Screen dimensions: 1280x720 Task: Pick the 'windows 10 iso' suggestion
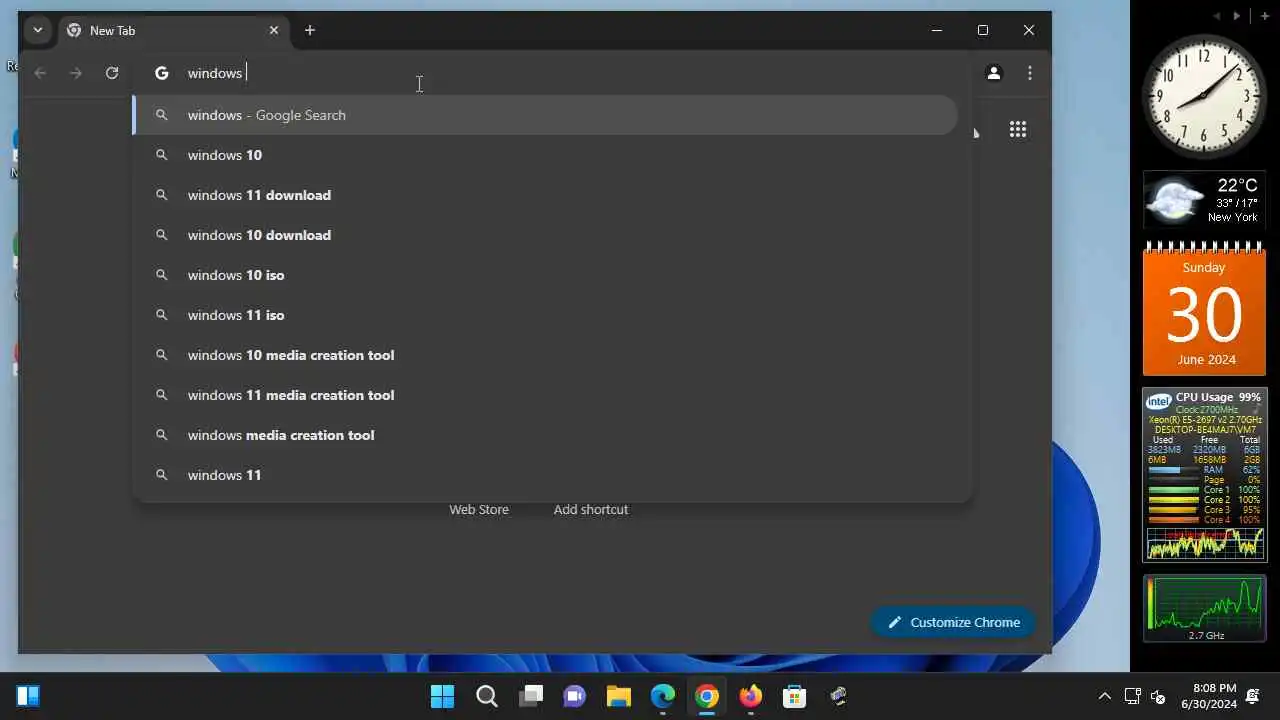tap(545, 275)
